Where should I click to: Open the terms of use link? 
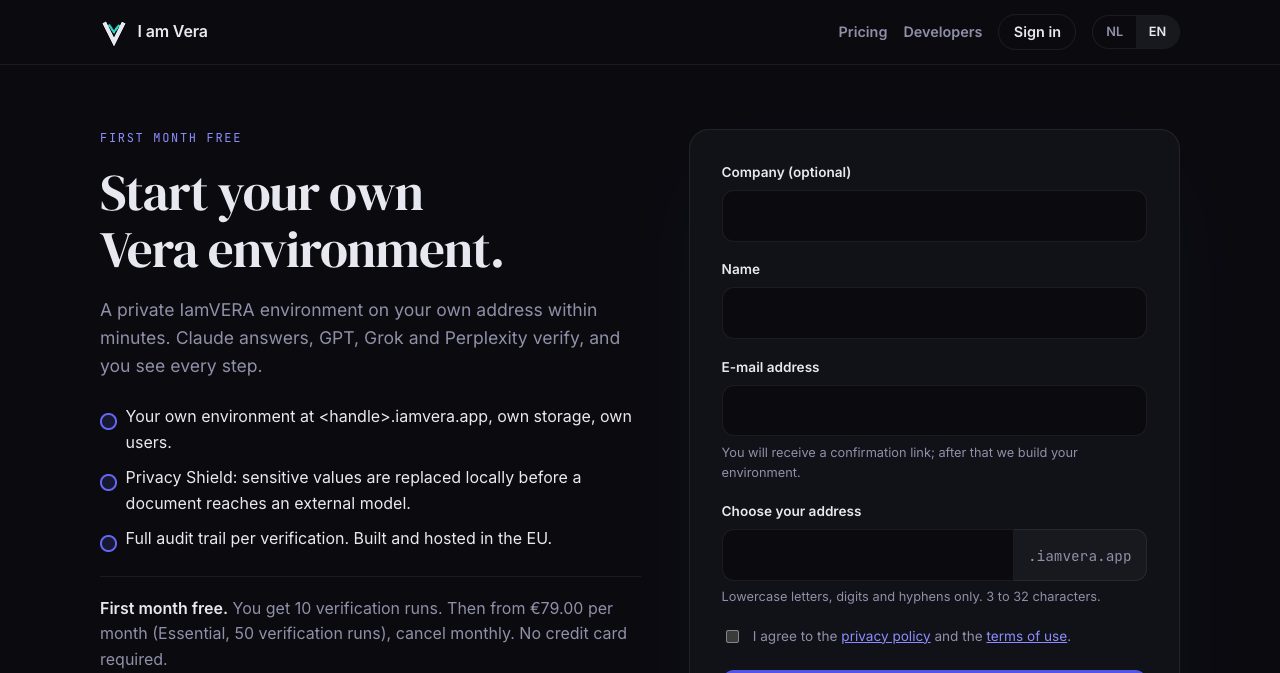1026,636
